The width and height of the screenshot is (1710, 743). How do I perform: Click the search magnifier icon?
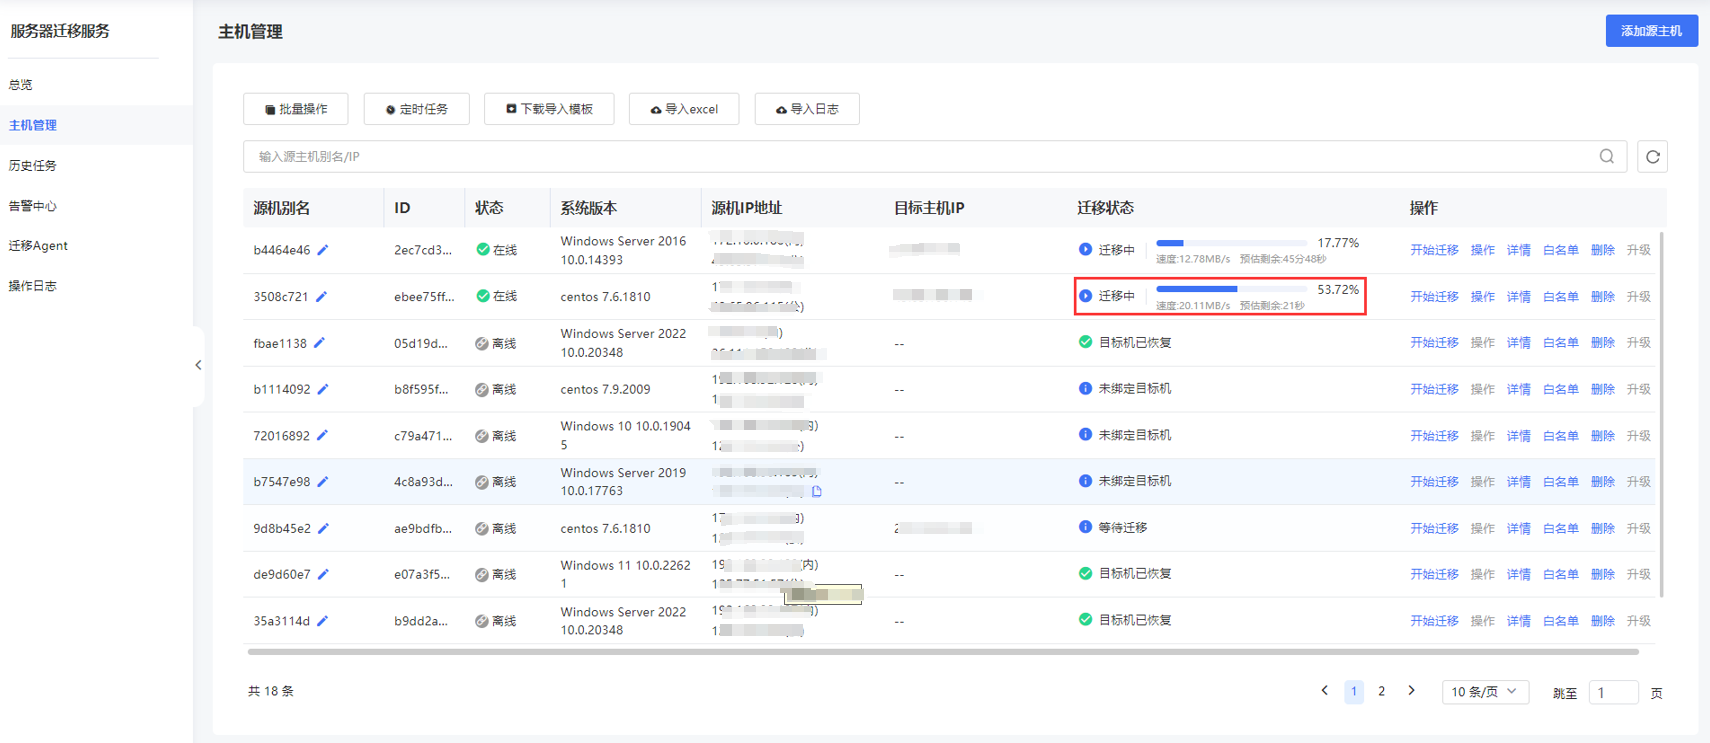(x=1607, y=156)
